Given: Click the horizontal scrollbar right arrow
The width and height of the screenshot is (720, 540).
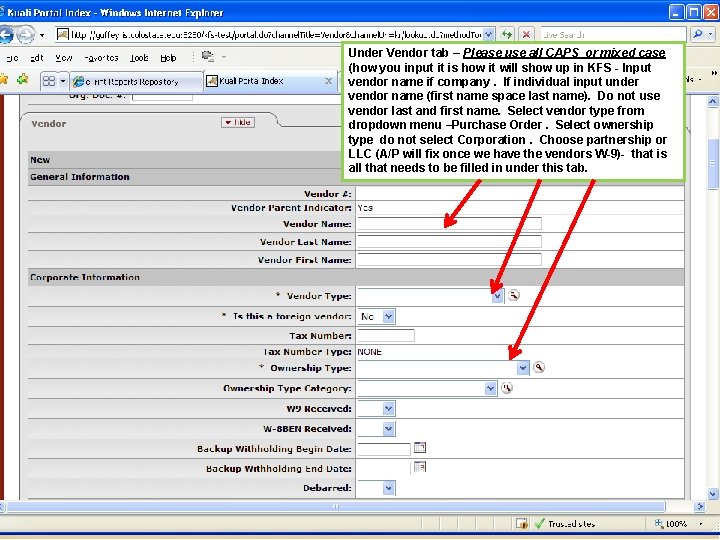Looking at the screenshot, I should (x=700, y=506).
